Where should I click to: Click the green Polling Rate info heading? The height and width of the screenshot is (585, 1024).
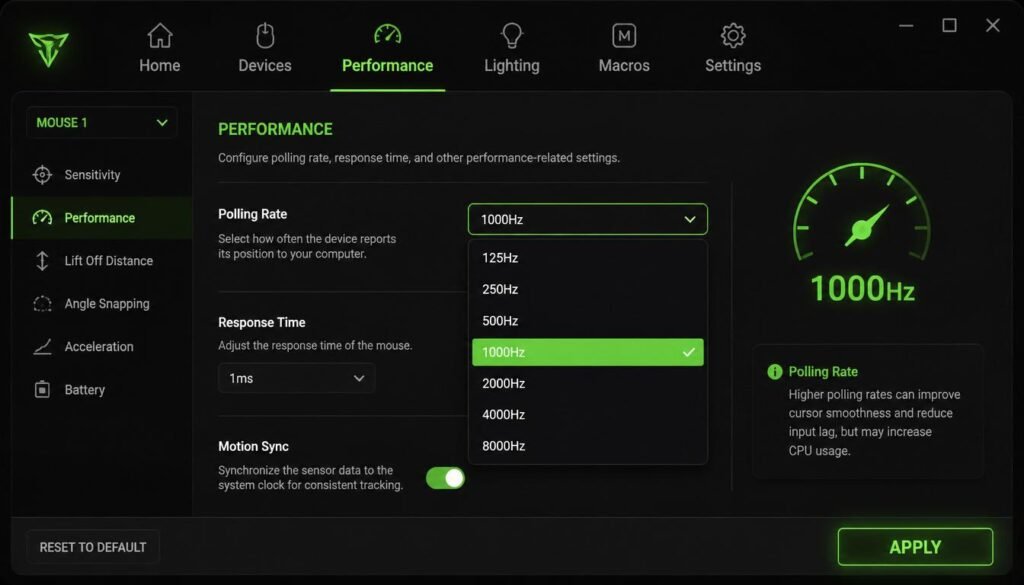coord(823,372)
